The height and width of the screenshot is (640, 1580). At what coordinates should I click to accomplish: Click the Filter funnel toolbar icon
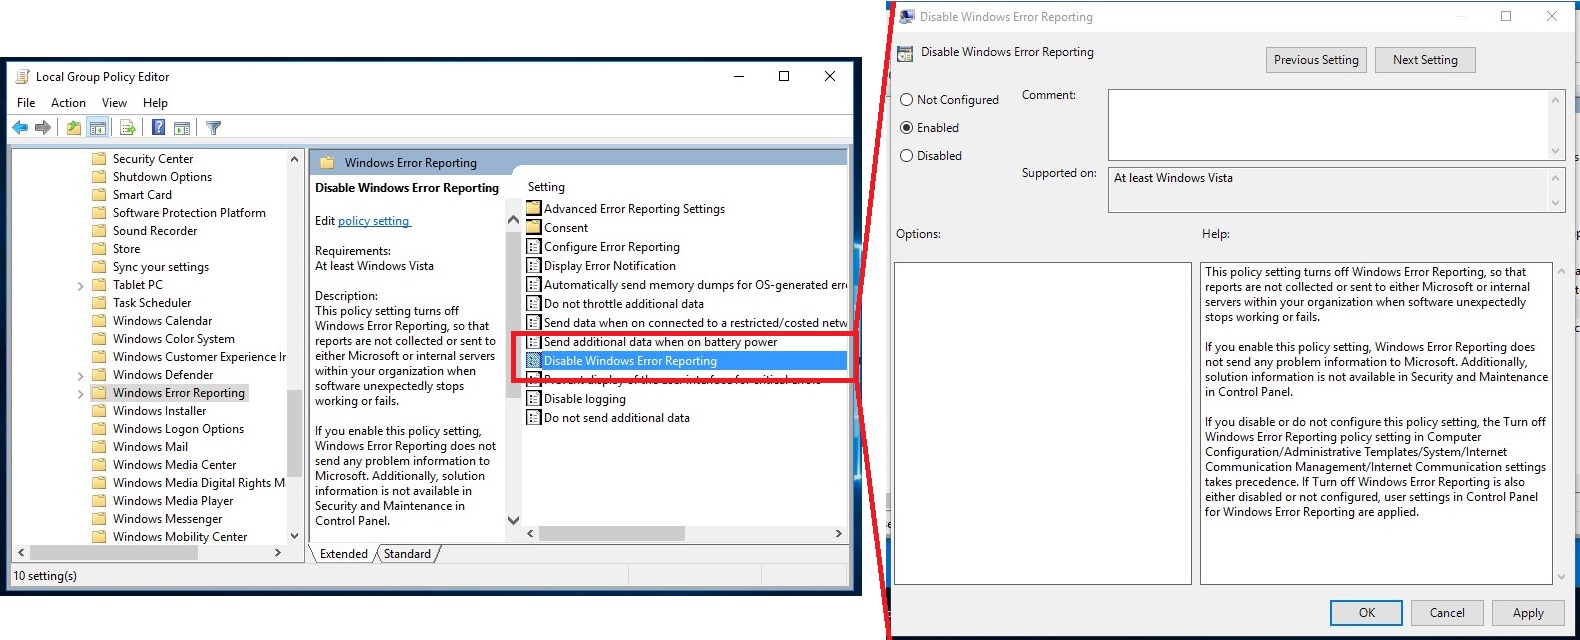pos(213,128)
